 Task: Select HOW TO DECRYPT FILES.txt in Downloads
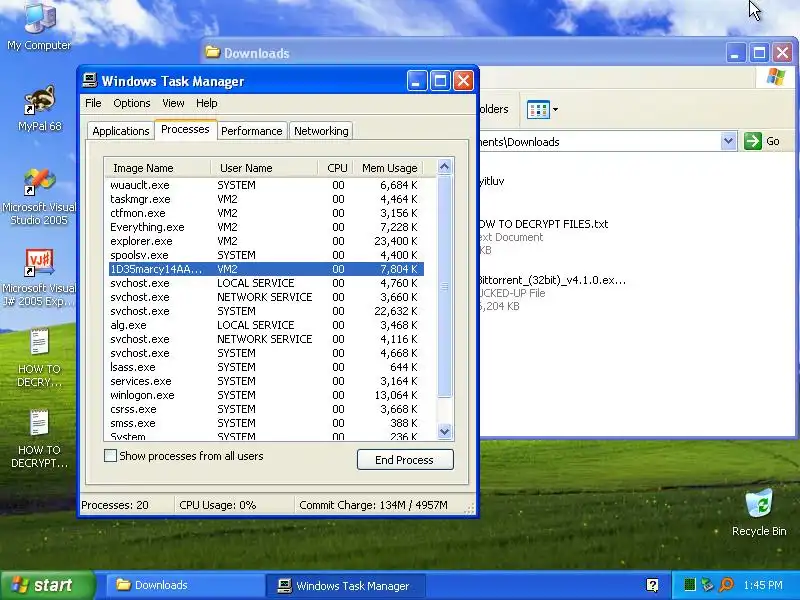(x=544, y=236)
